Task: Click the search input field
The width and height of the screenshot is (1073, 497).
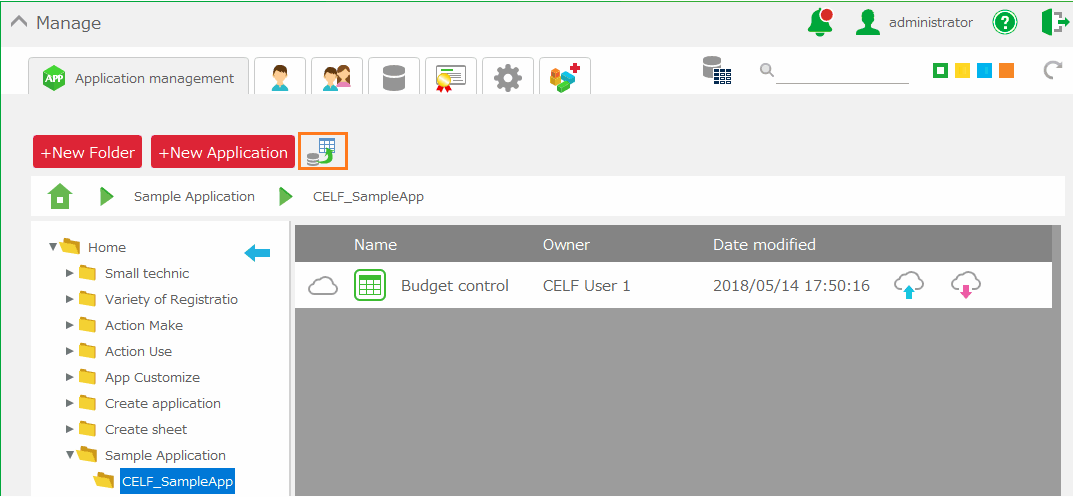Action: [x=842, y=71]
